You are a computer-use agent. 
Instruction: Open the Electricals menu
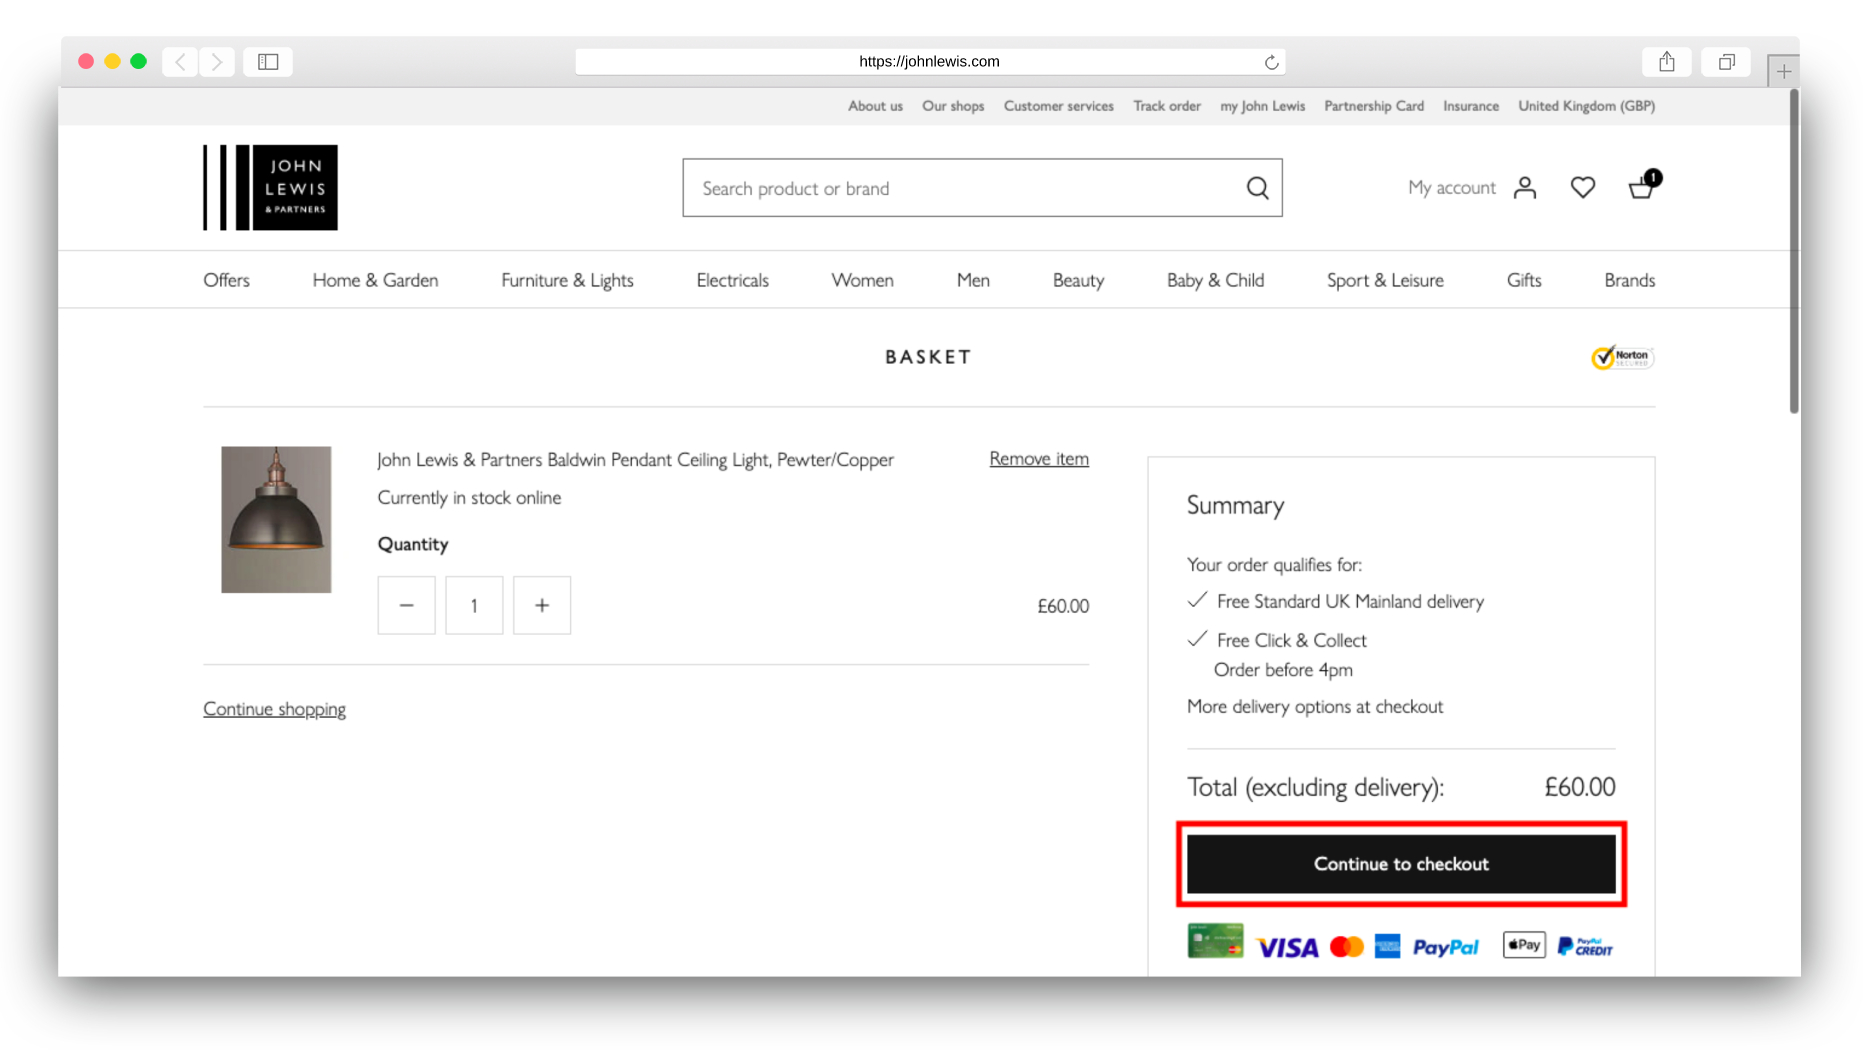pyautogui.click(x=732, y=280)
